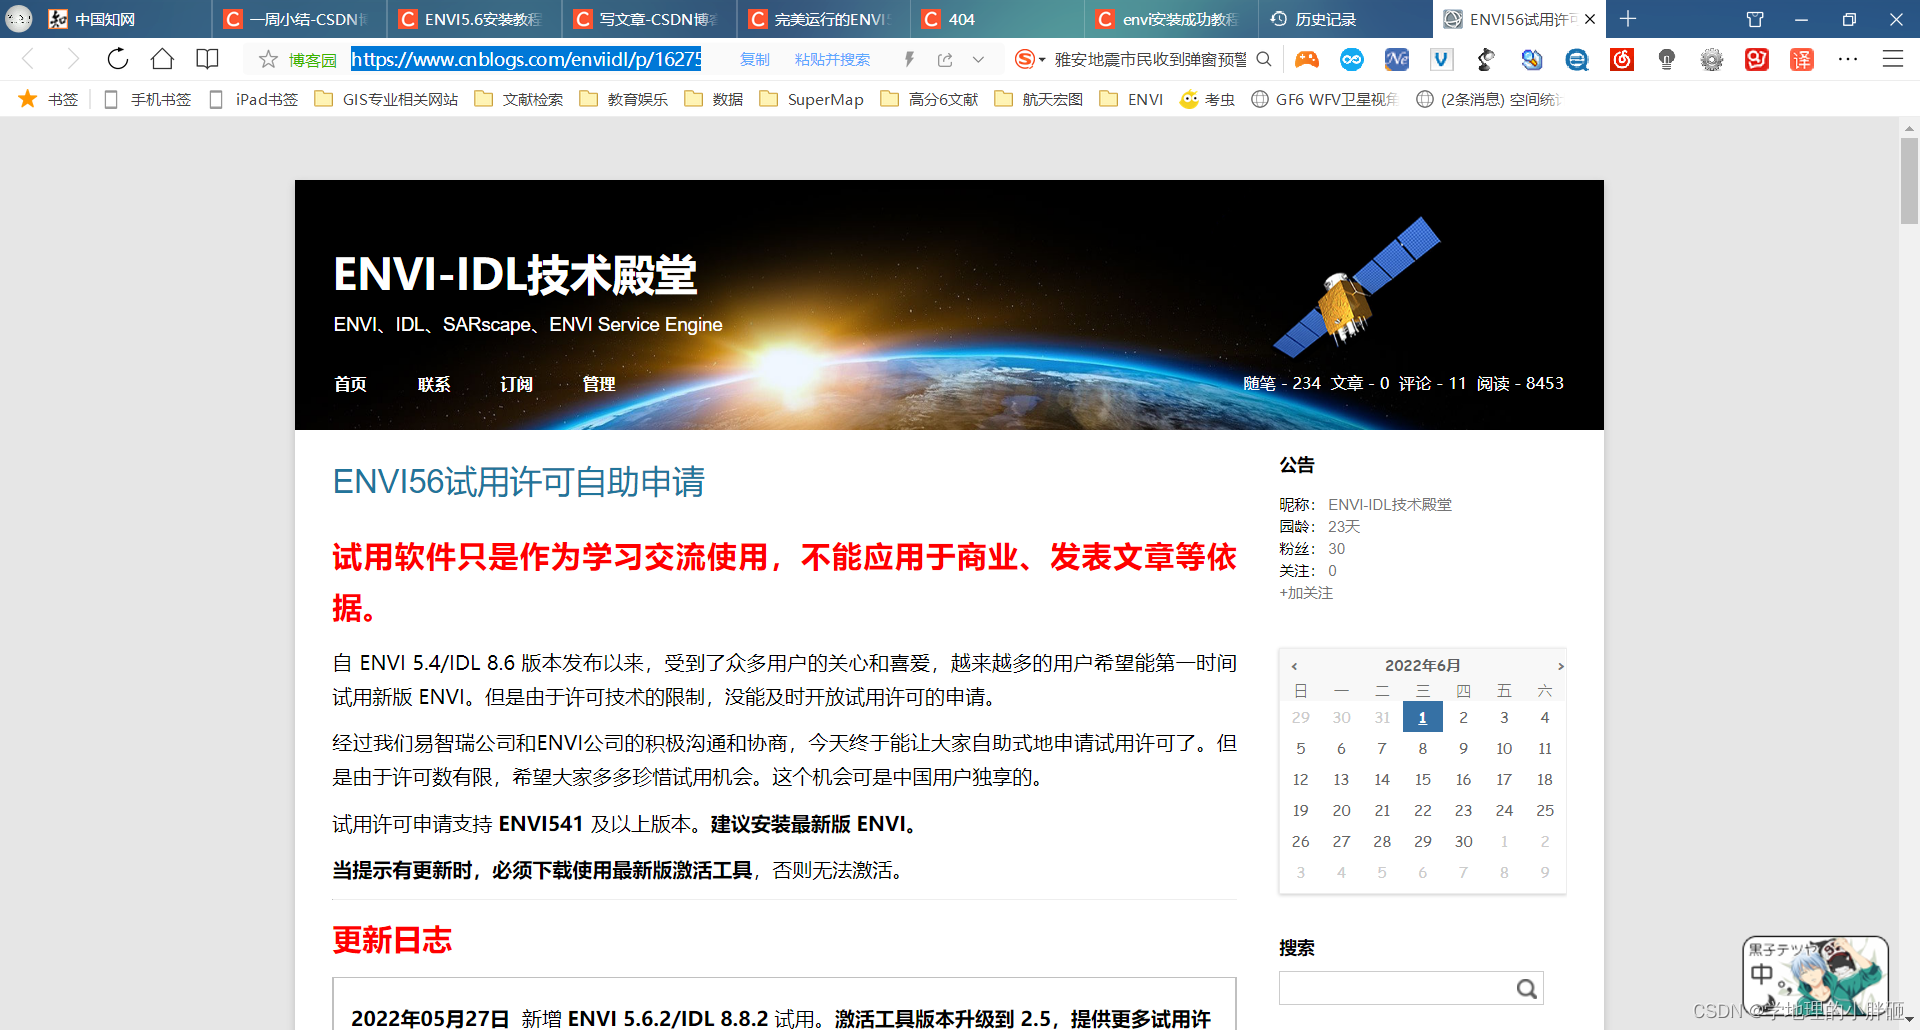Click the 首页 blog navigation item

[x=350, y=384]
